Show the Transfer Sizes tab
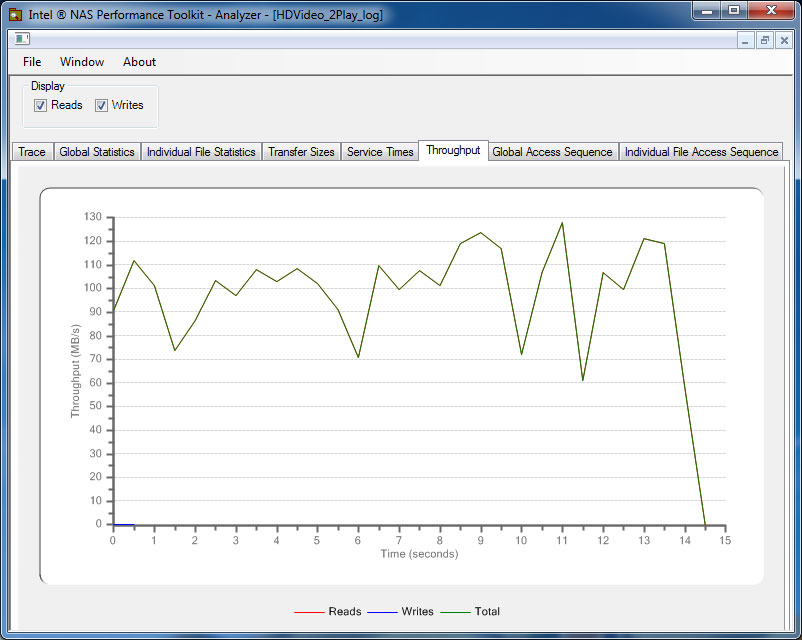 point(301,152)
